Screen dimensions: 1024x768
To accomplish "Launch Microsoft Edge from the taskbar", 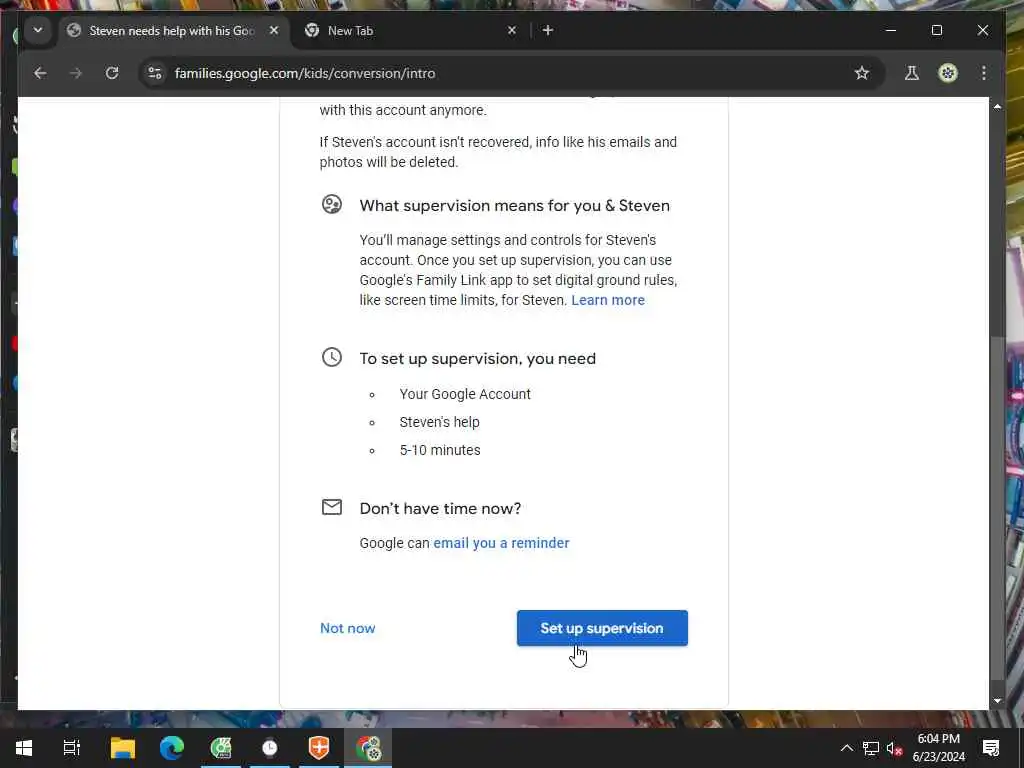I will pyautogui.click(x=172, y=748).
